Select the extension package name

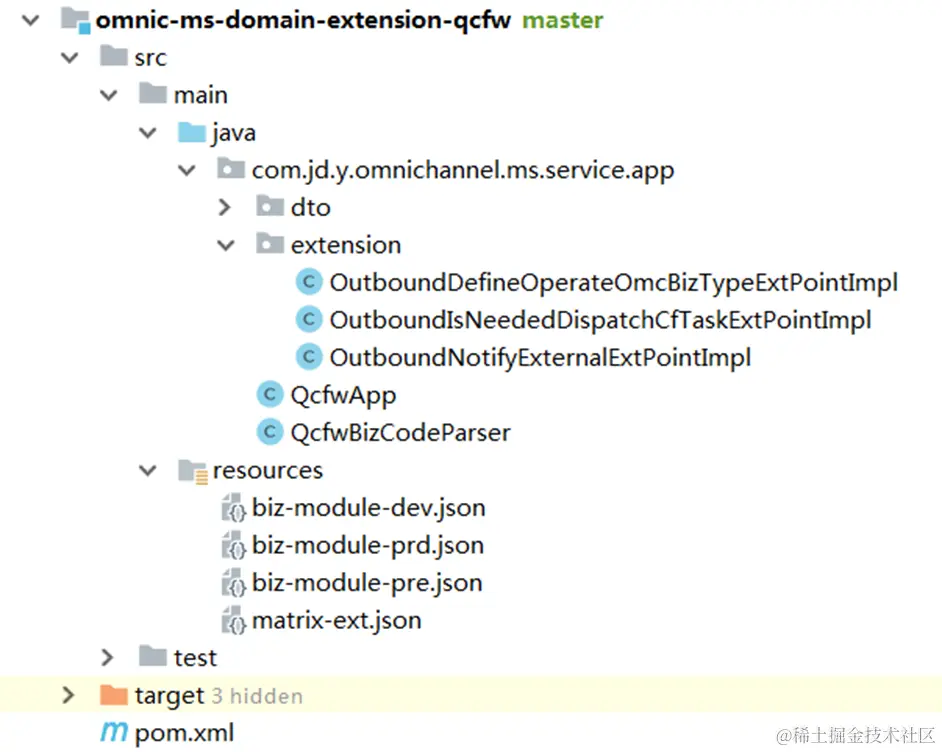pyautogui.click(x=346, y=245)
